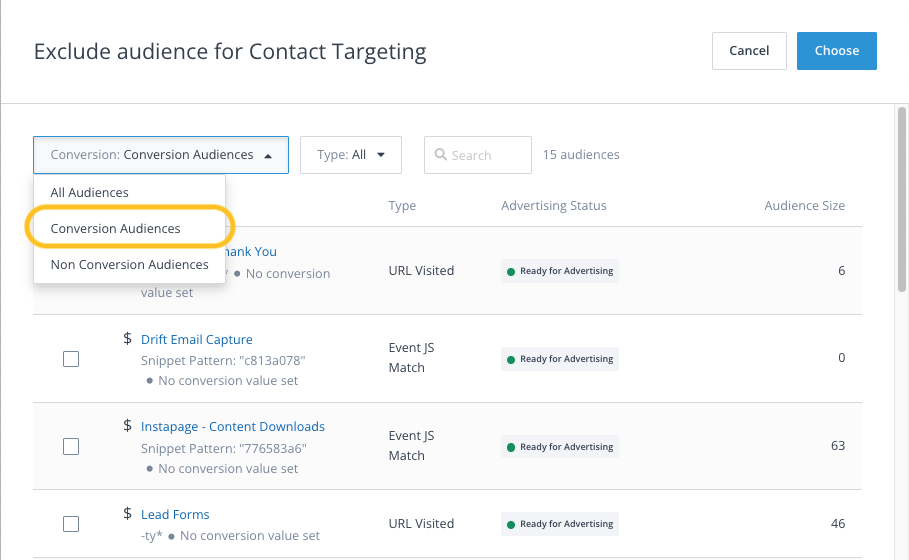Screen dimensions: 909x560
Task: Click the vertical scrollbar of the audience list
Action: point(902,200)
